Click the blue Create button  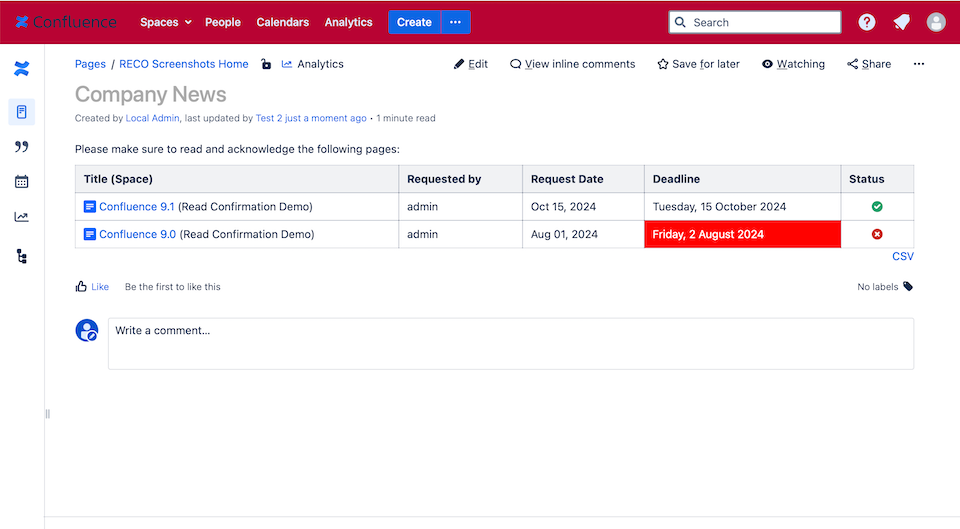pos(414,22)
